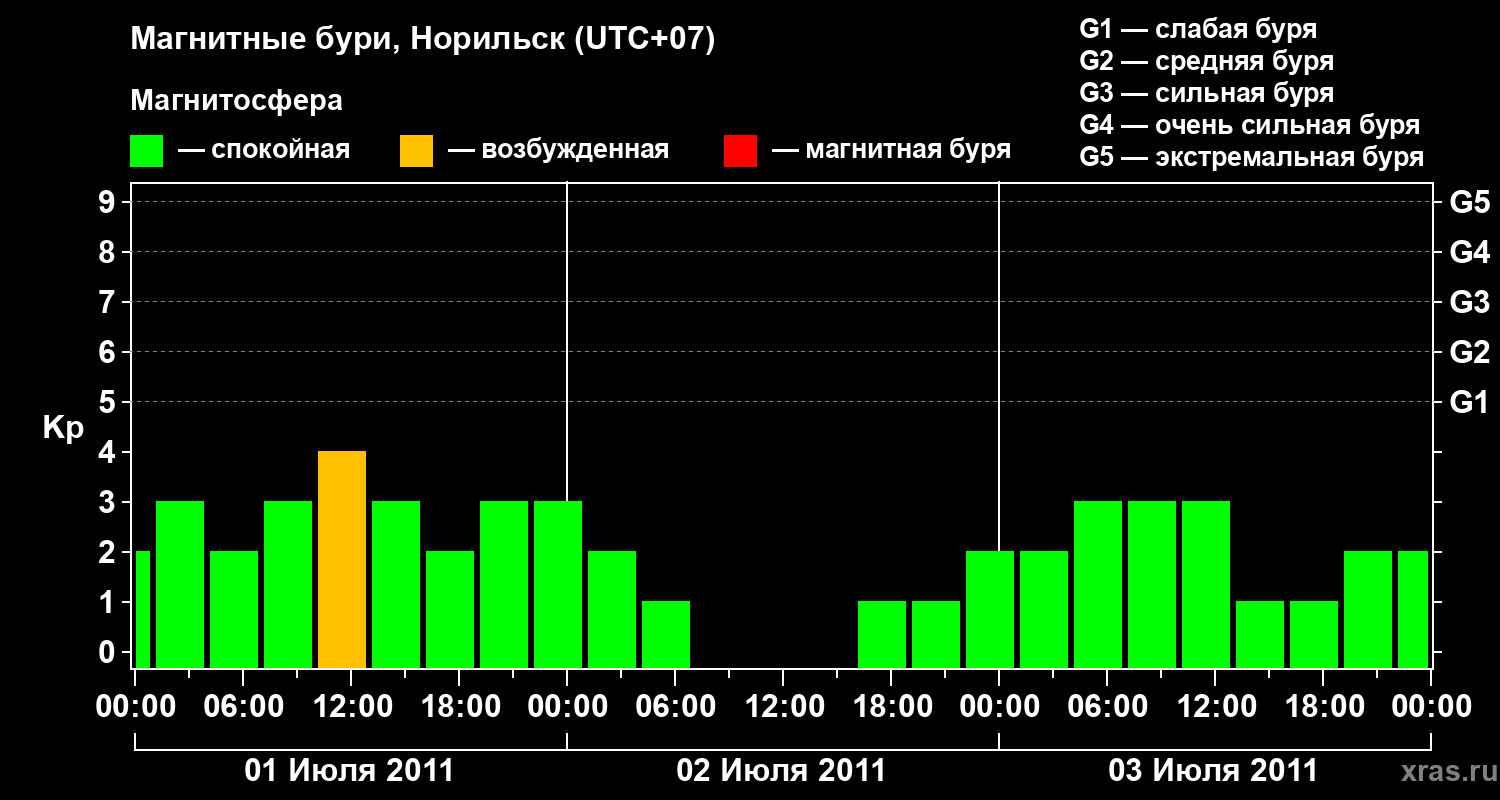Click the orange Kp 4 bar
This screenshot has height=800, width=1500.
(342, 559)
